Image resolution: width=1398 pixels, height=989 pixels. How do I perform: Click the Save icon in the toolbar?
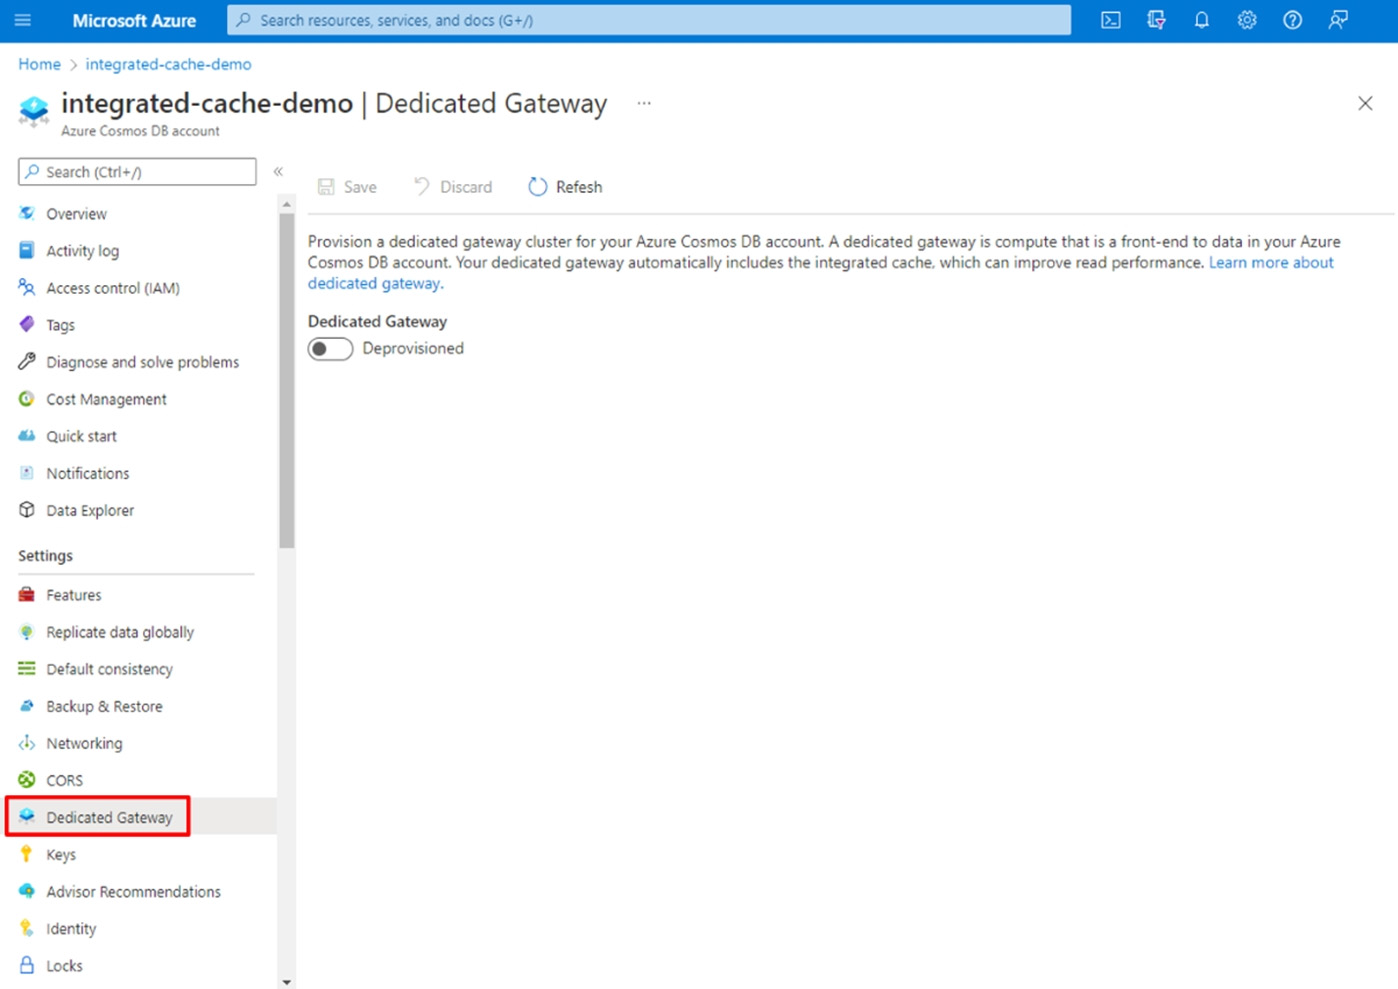[x=326, y=187]
